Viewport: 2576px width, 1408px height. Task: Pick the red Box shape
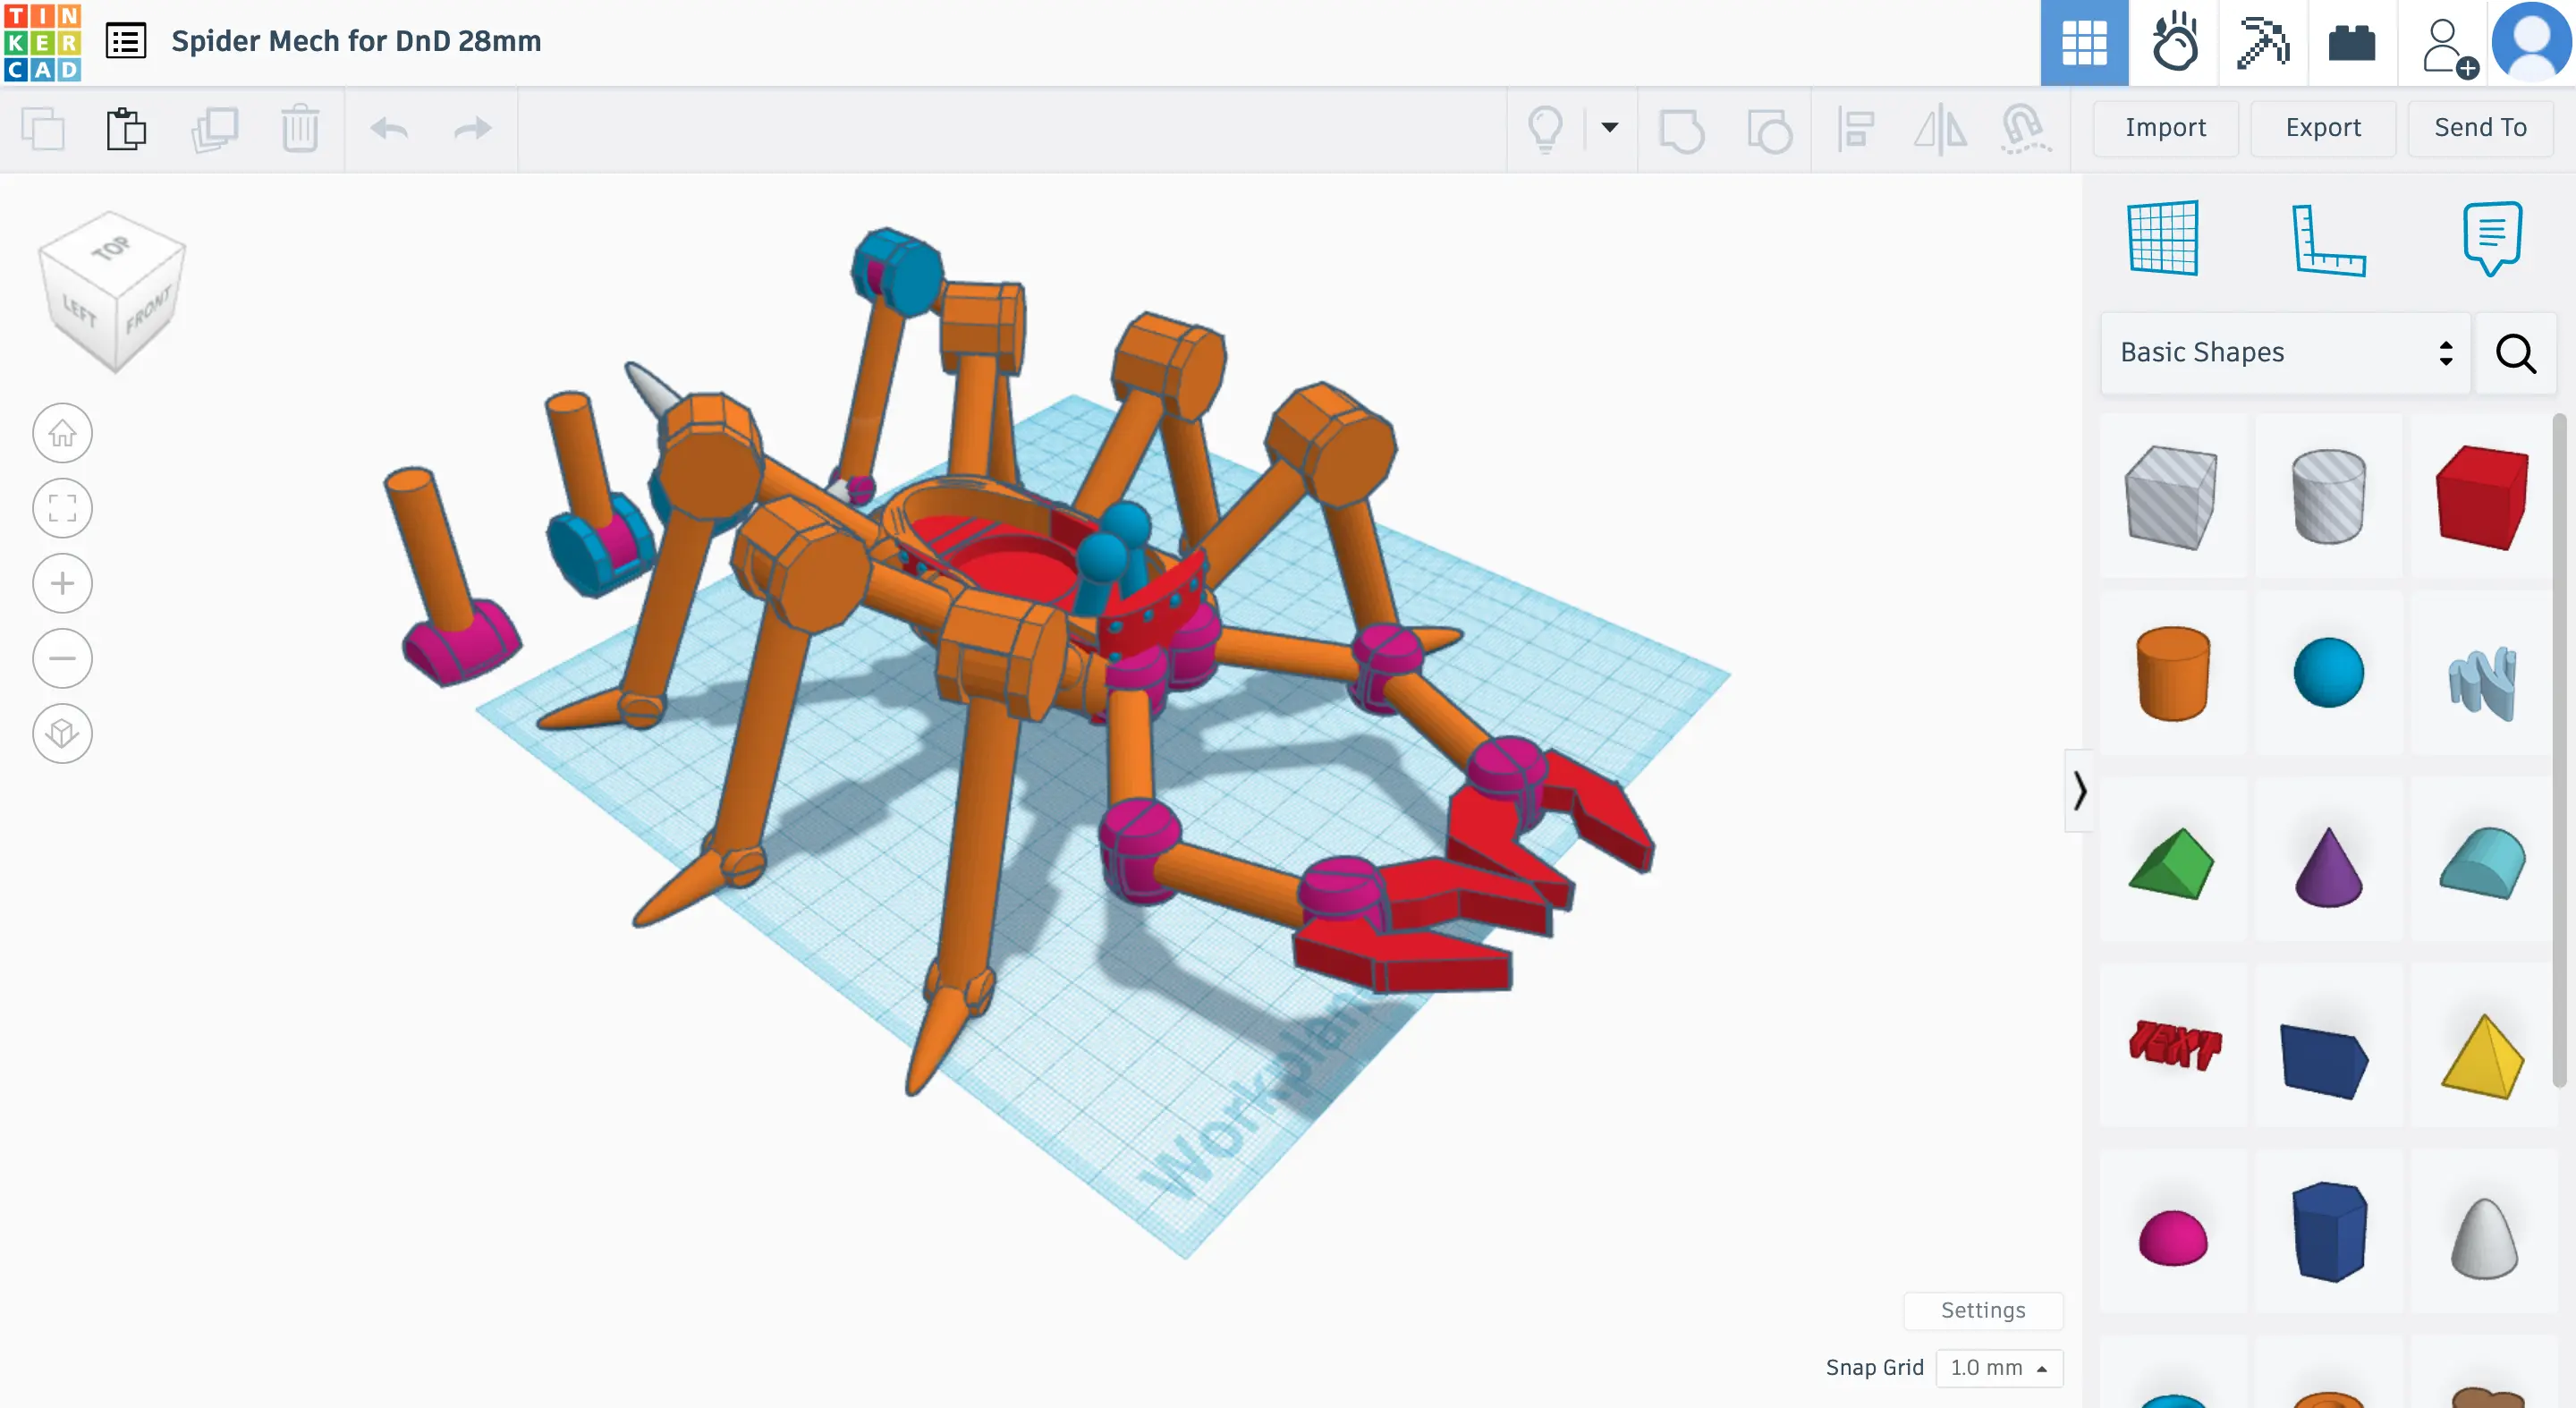[2483, 497]
